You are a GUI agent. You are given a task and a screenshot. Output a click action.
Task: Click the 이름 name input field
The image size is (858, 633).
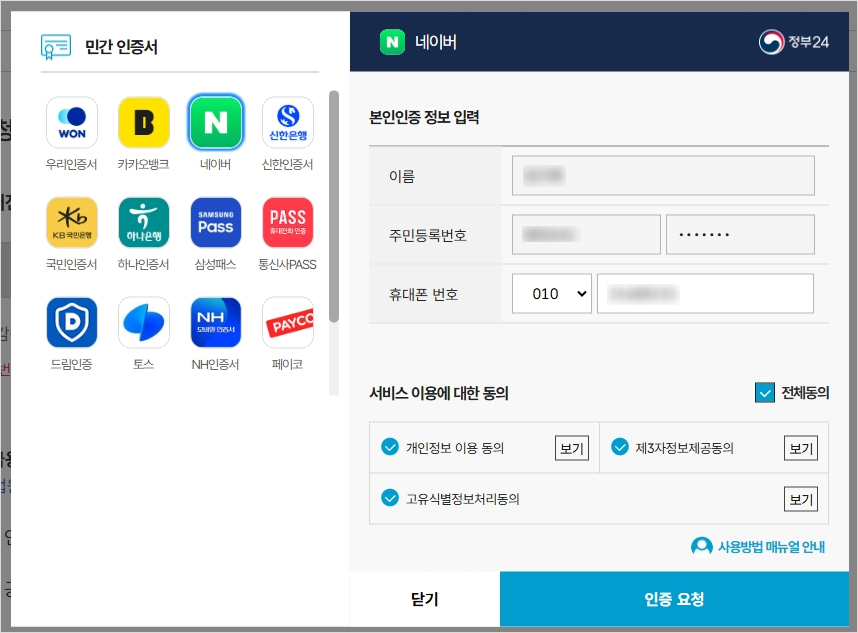pos(663,176)
